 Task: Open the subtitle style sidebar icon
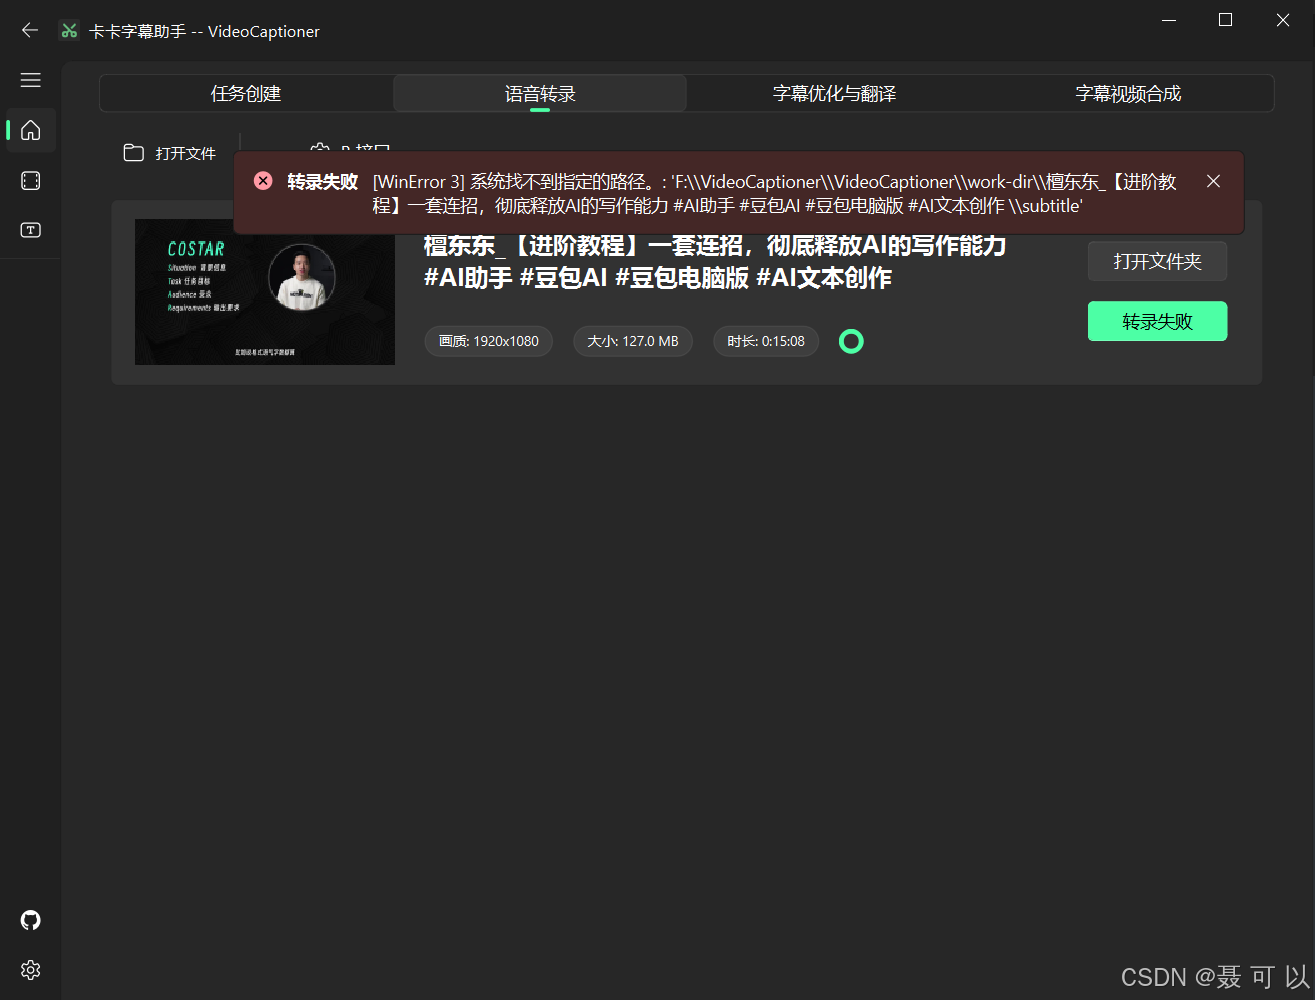click(31, 230)
